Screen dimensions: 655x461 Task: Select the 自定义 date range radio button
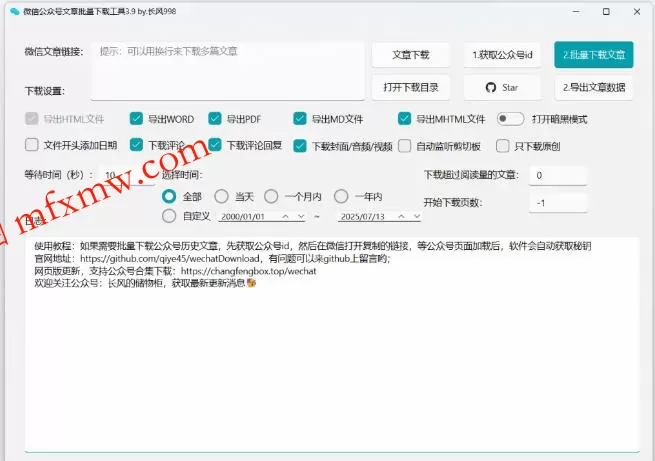[x=169, y=216]
